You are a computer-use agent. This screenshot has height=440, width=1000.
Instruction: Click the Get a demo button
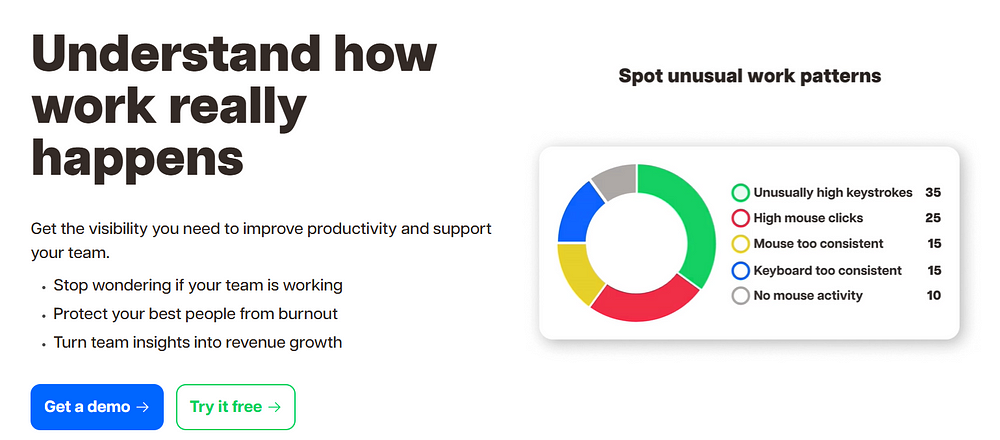pos(97,407)
